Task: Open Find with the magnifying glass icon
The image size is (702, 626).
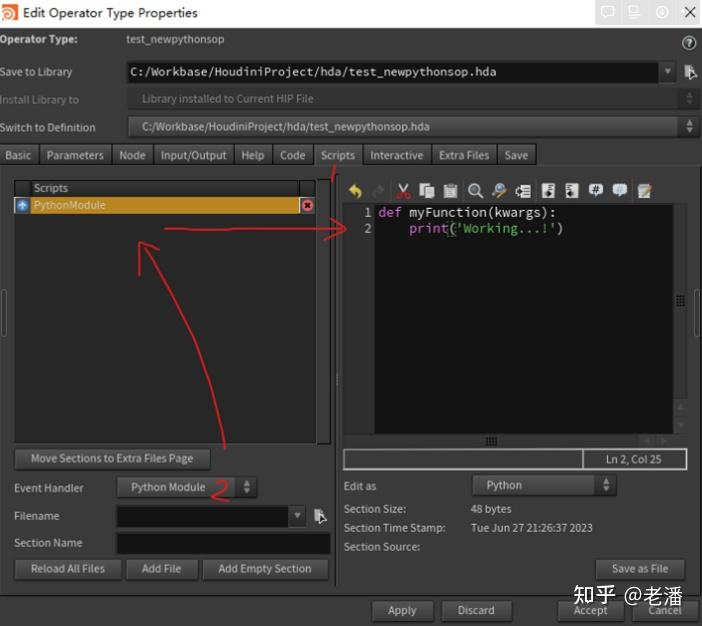Action: point(475,191)
